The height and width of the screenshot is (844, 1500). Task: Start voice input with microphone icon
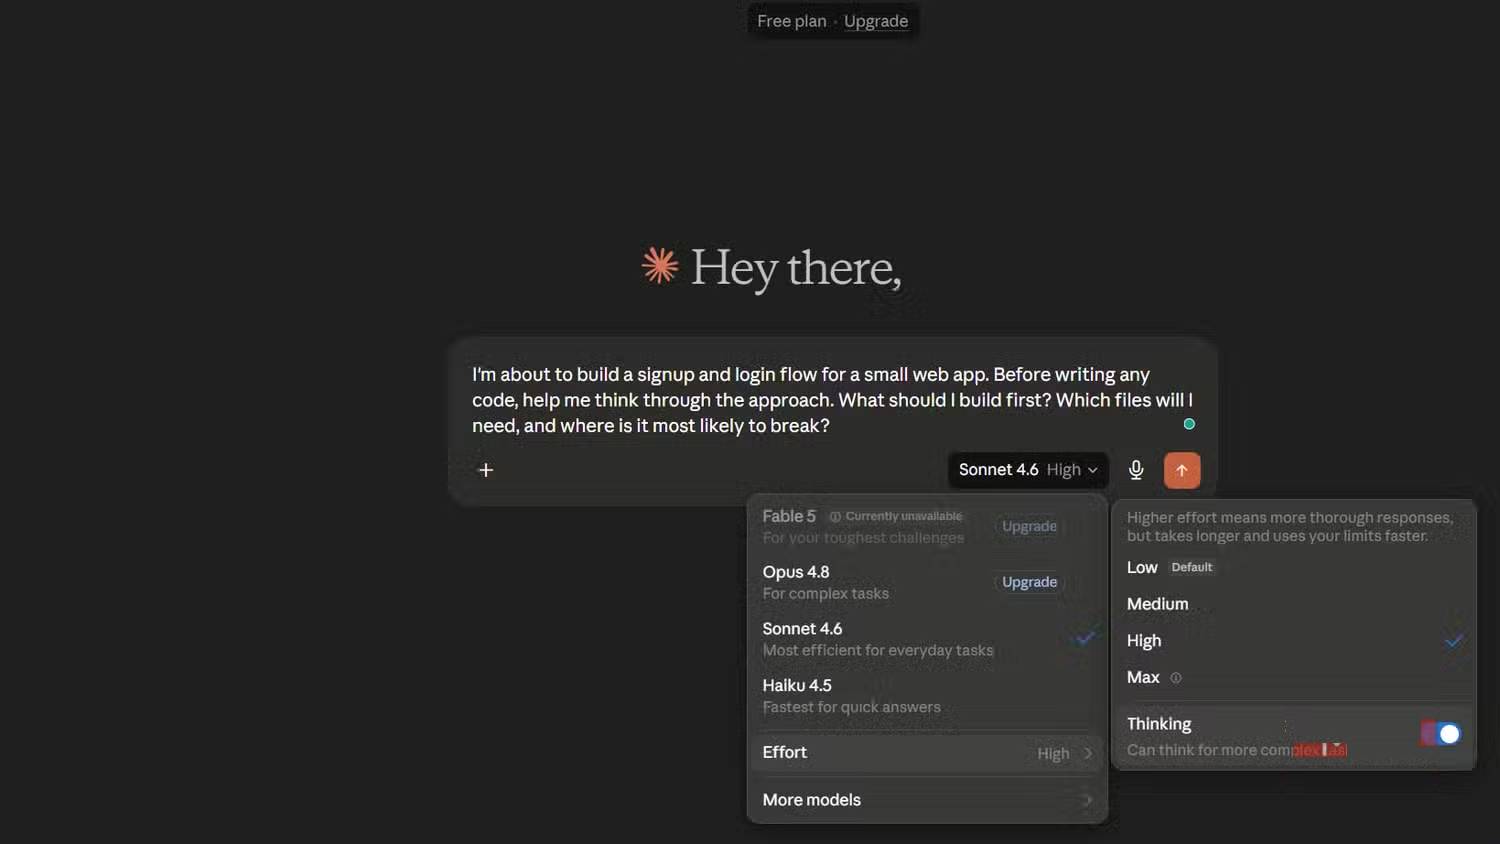[x=1136, y=470]
